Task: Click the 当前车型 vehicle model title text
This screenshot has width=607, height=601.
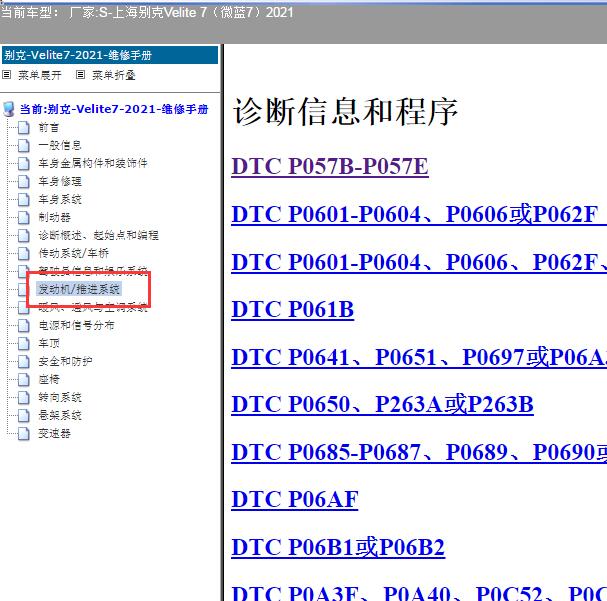Action: [x=147, y=13]
